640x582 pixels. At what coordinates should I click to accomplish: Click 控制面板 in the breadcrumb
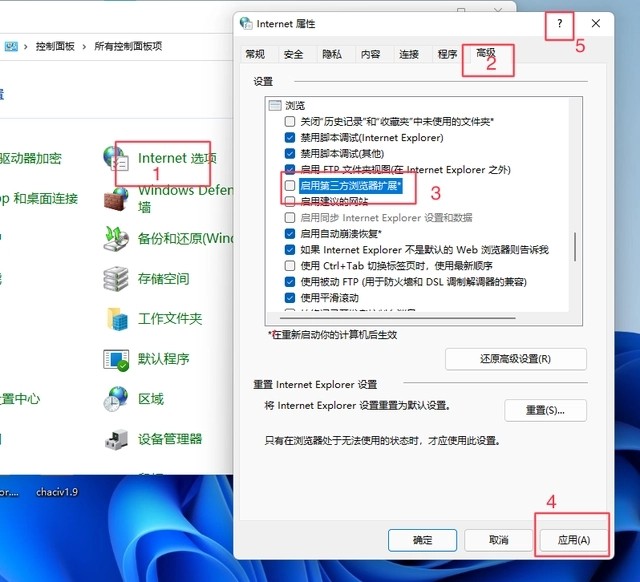(55, 46)
